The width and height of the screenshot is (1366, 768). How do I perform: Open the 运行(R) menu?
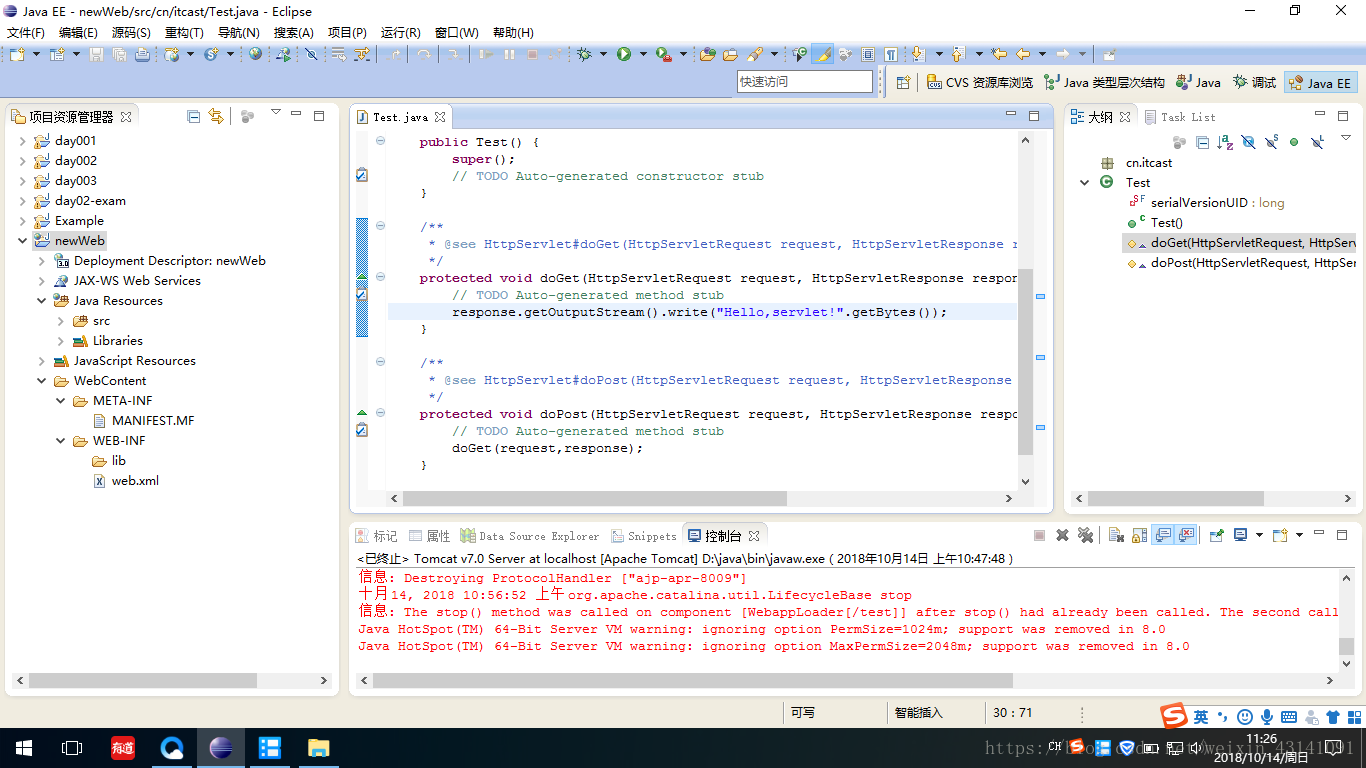click(400, 32)
